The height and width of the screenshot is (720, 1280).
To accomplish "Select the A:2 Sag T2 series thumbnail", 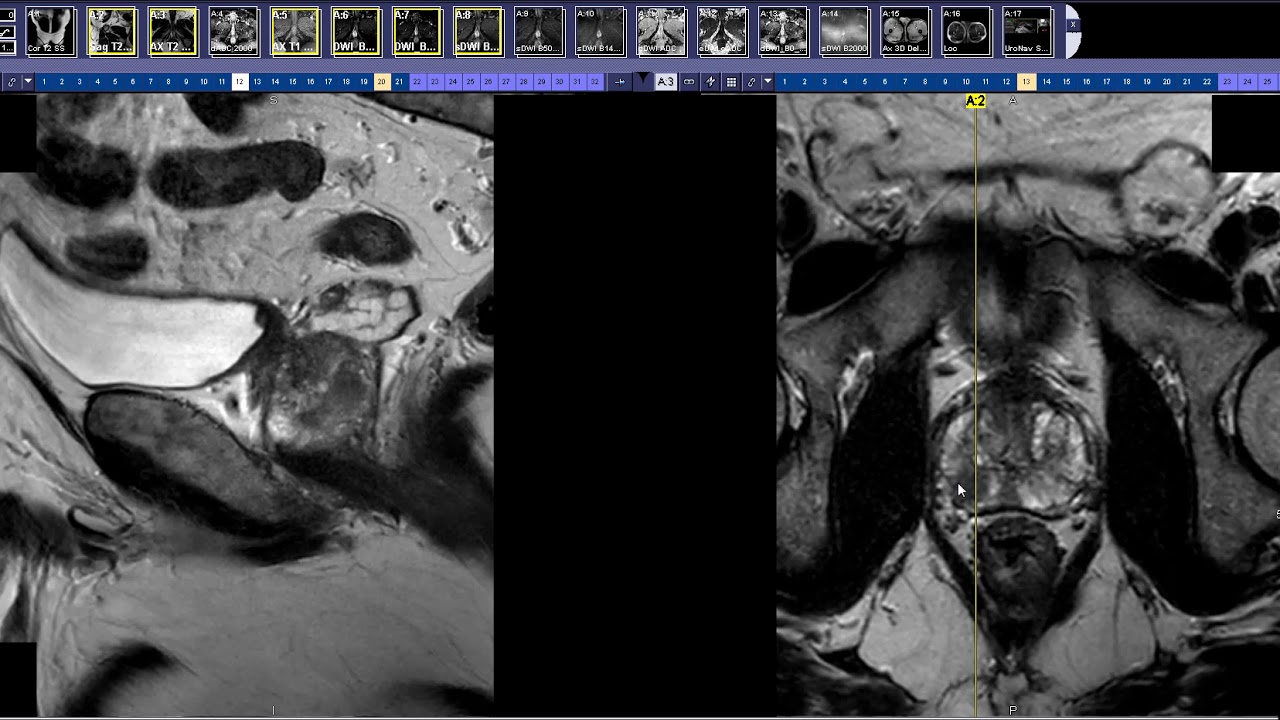I will 111,31.
